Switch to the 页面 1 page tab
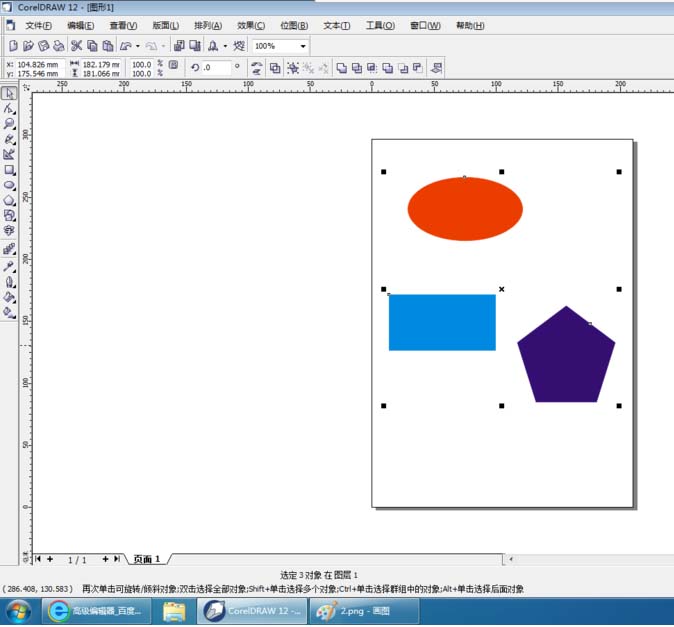The width and height of the screenshot is (674, 627). tap(146, 559)
